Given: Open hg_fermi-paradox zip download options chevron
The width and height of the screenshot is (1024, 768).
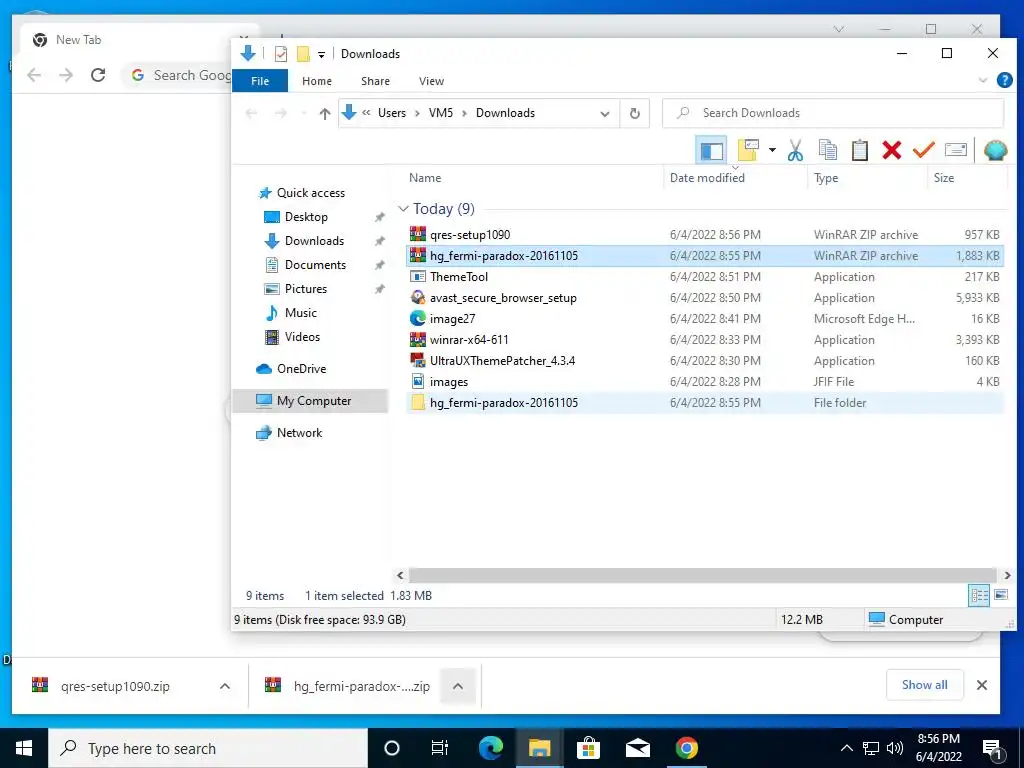Looking at the screenshot, I should (x=458, y=686).
